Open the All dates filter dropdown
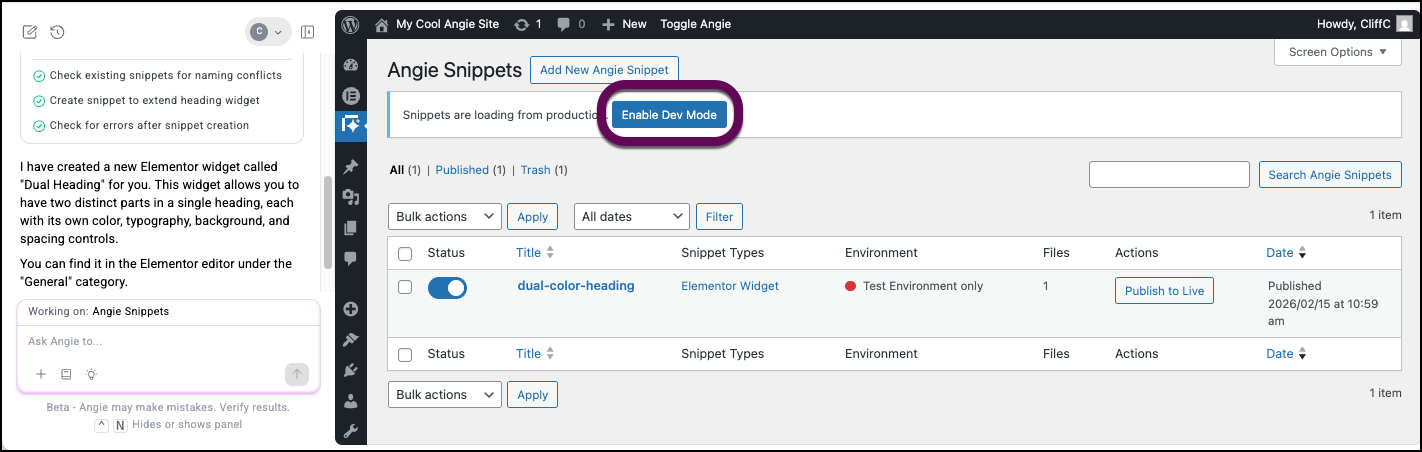Image resolution: width=1422 pixels, height=452 pixels. tap(631, 216)
